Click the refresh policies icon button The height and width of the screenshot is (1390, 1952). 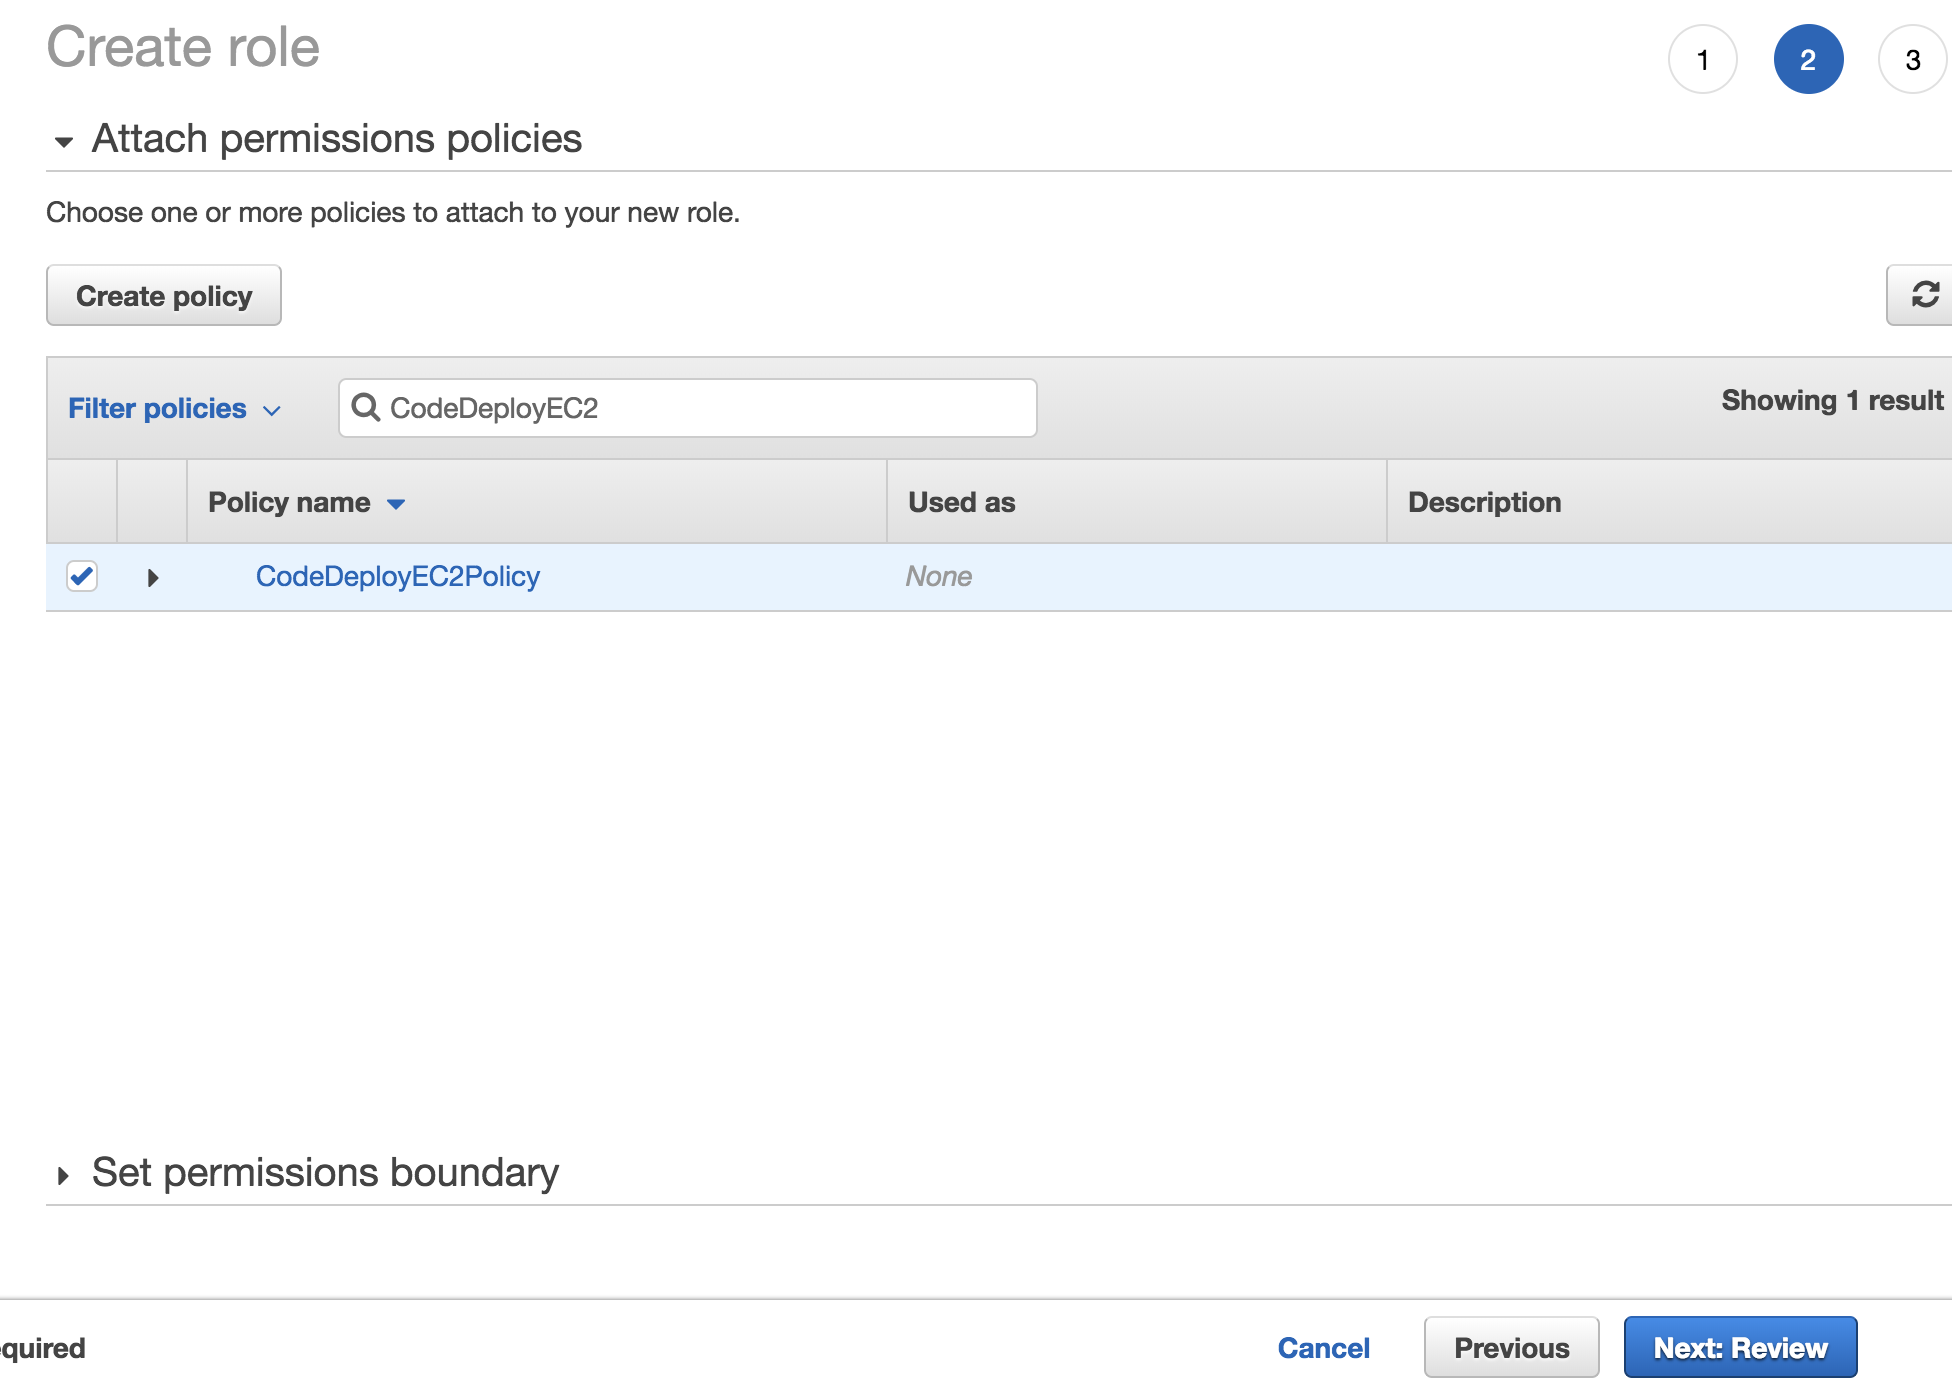(1923, 295)
